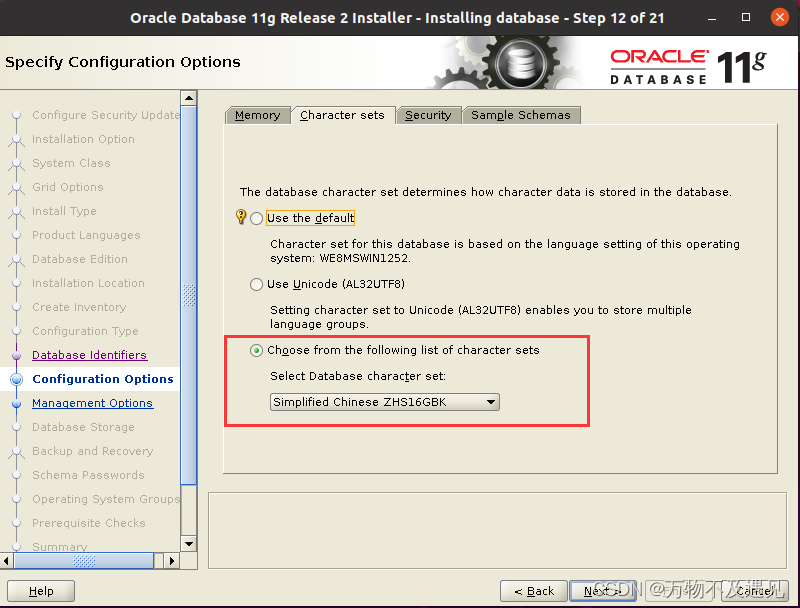800x608 pixels.
Task: Click the sidebar scroll up arrow
Action: click(189, 98)
